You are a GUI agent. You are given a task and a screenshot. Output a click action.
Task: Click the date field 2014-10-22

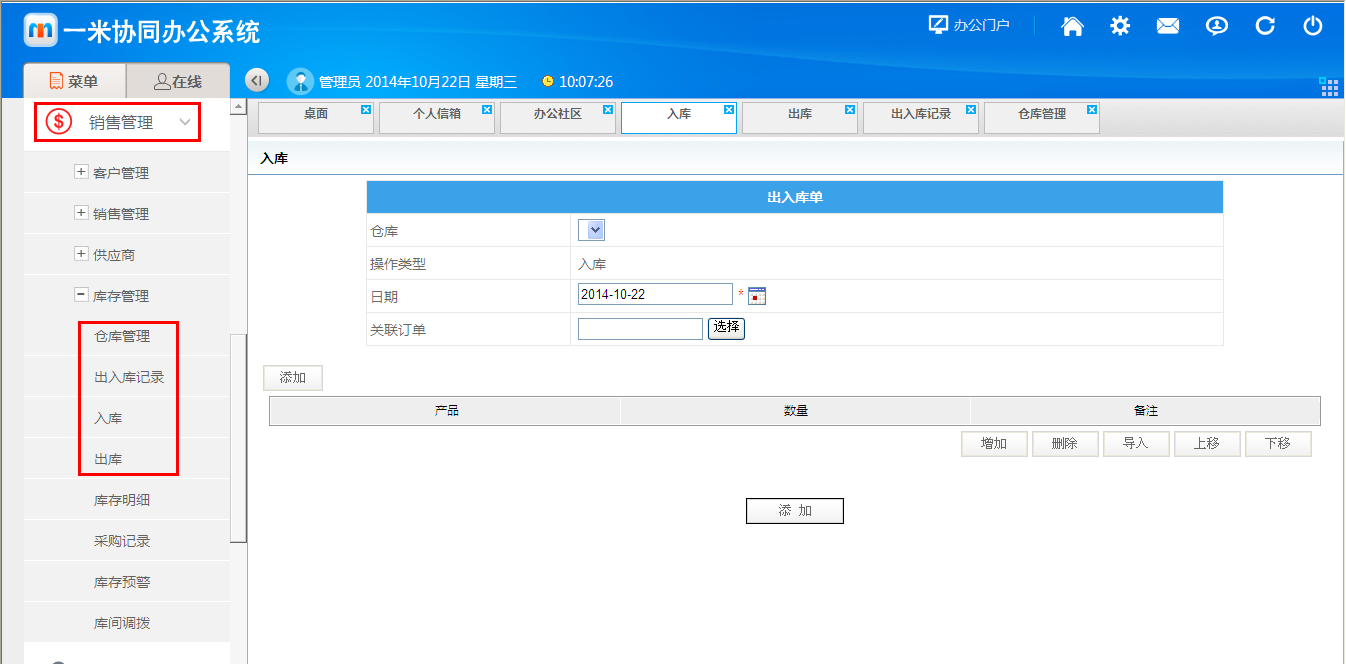tap(655, 294)
